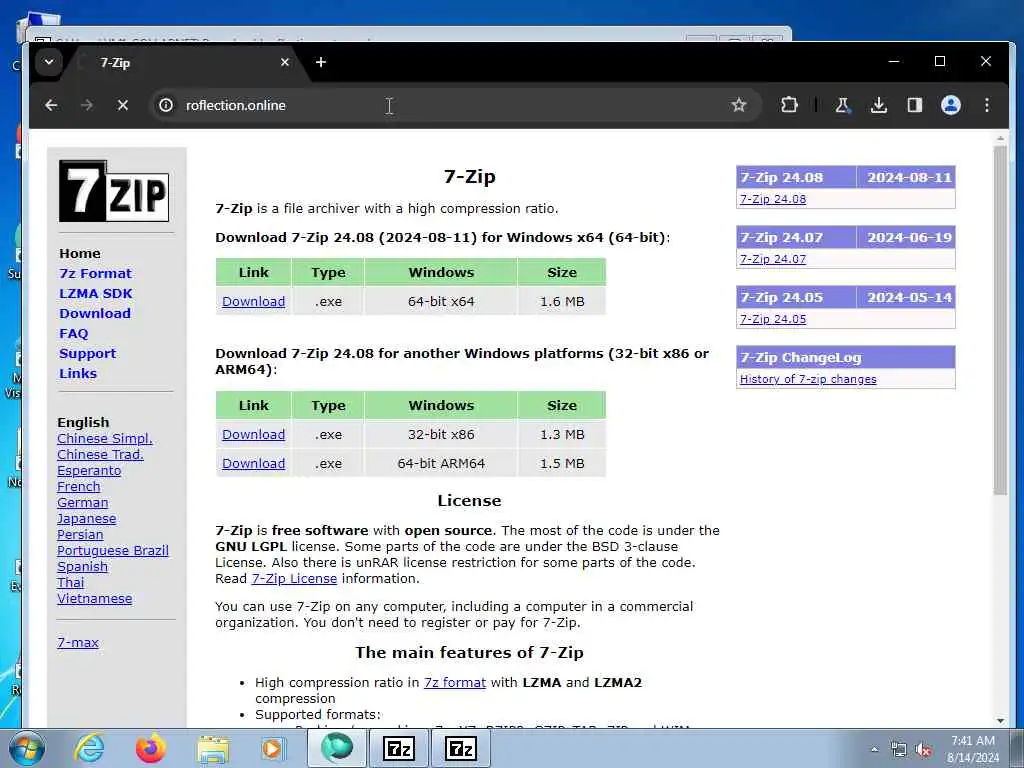
Task: Open the 7-Zip 24.07 news link
Action: (773, 259)
